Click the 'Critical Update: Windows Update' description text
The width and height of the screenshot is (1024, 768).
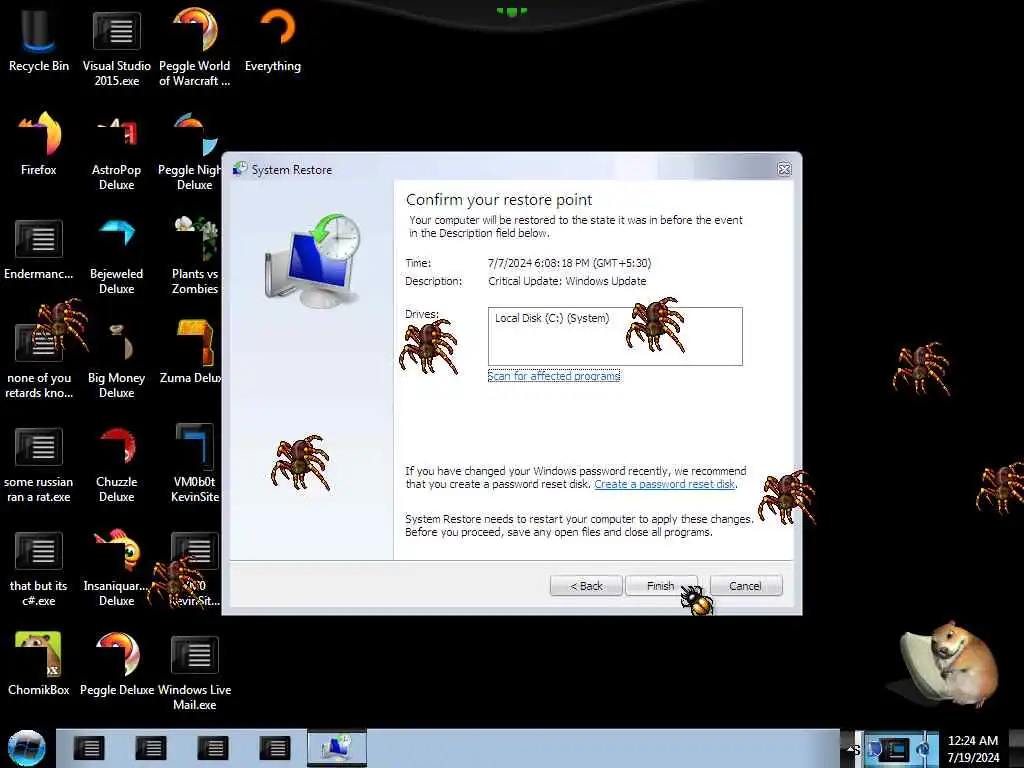567,281
